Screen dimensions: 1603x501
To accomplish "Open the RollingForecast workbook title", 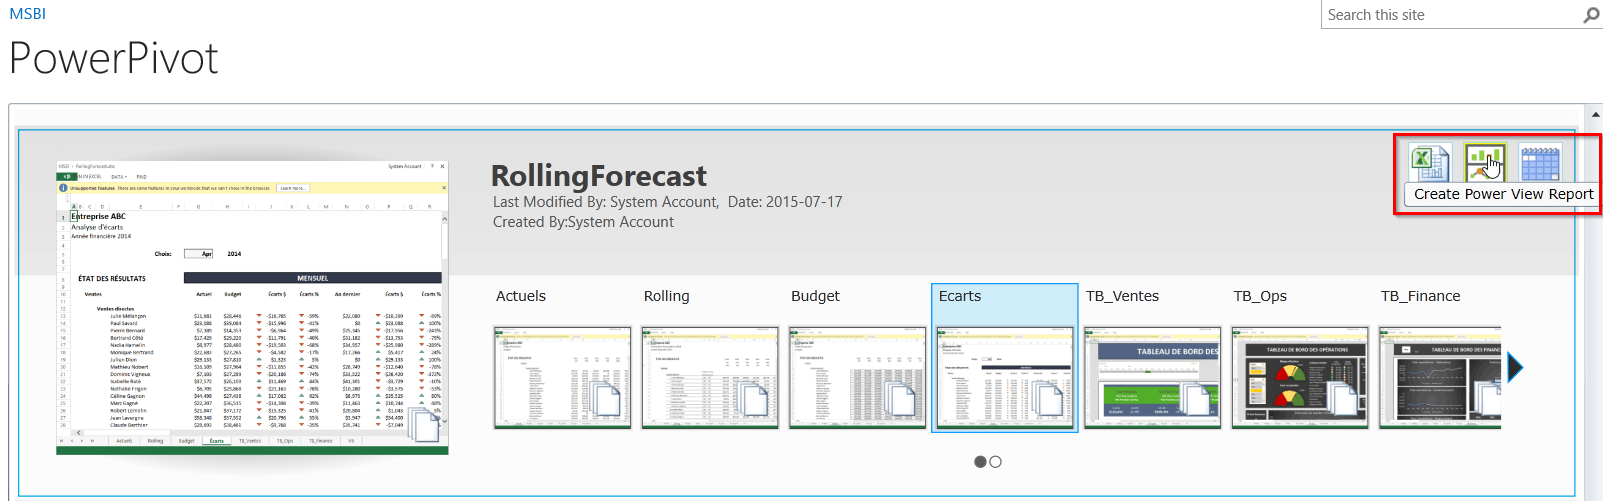I will (x=598, y=176).
